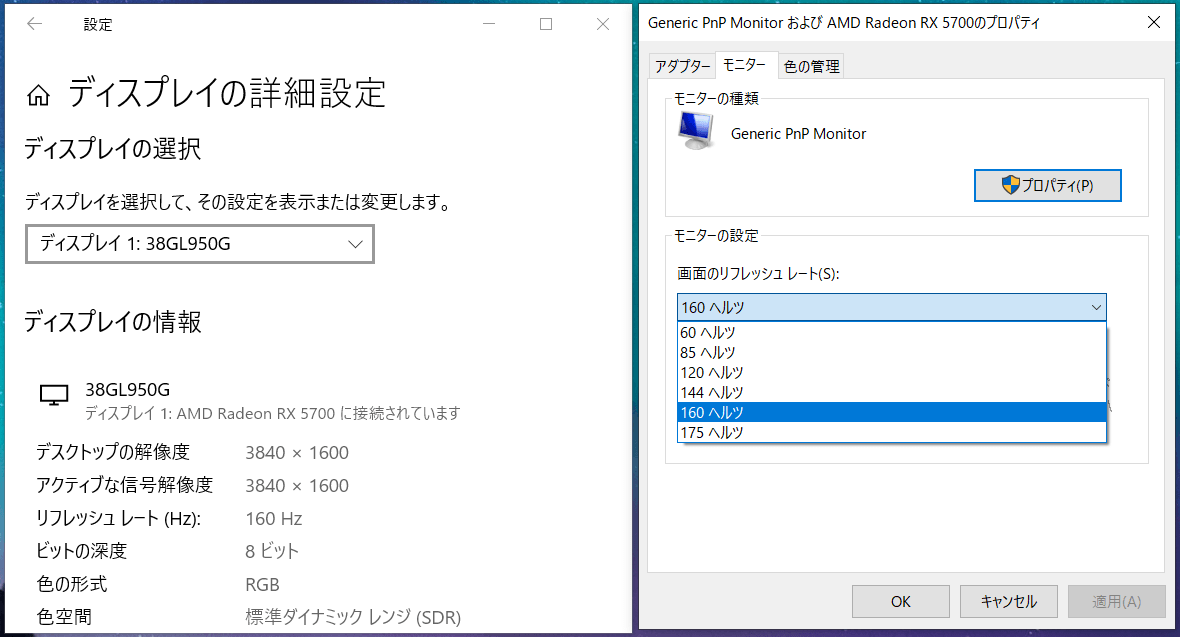Confirm with the OK button

[x=901, y=602]
